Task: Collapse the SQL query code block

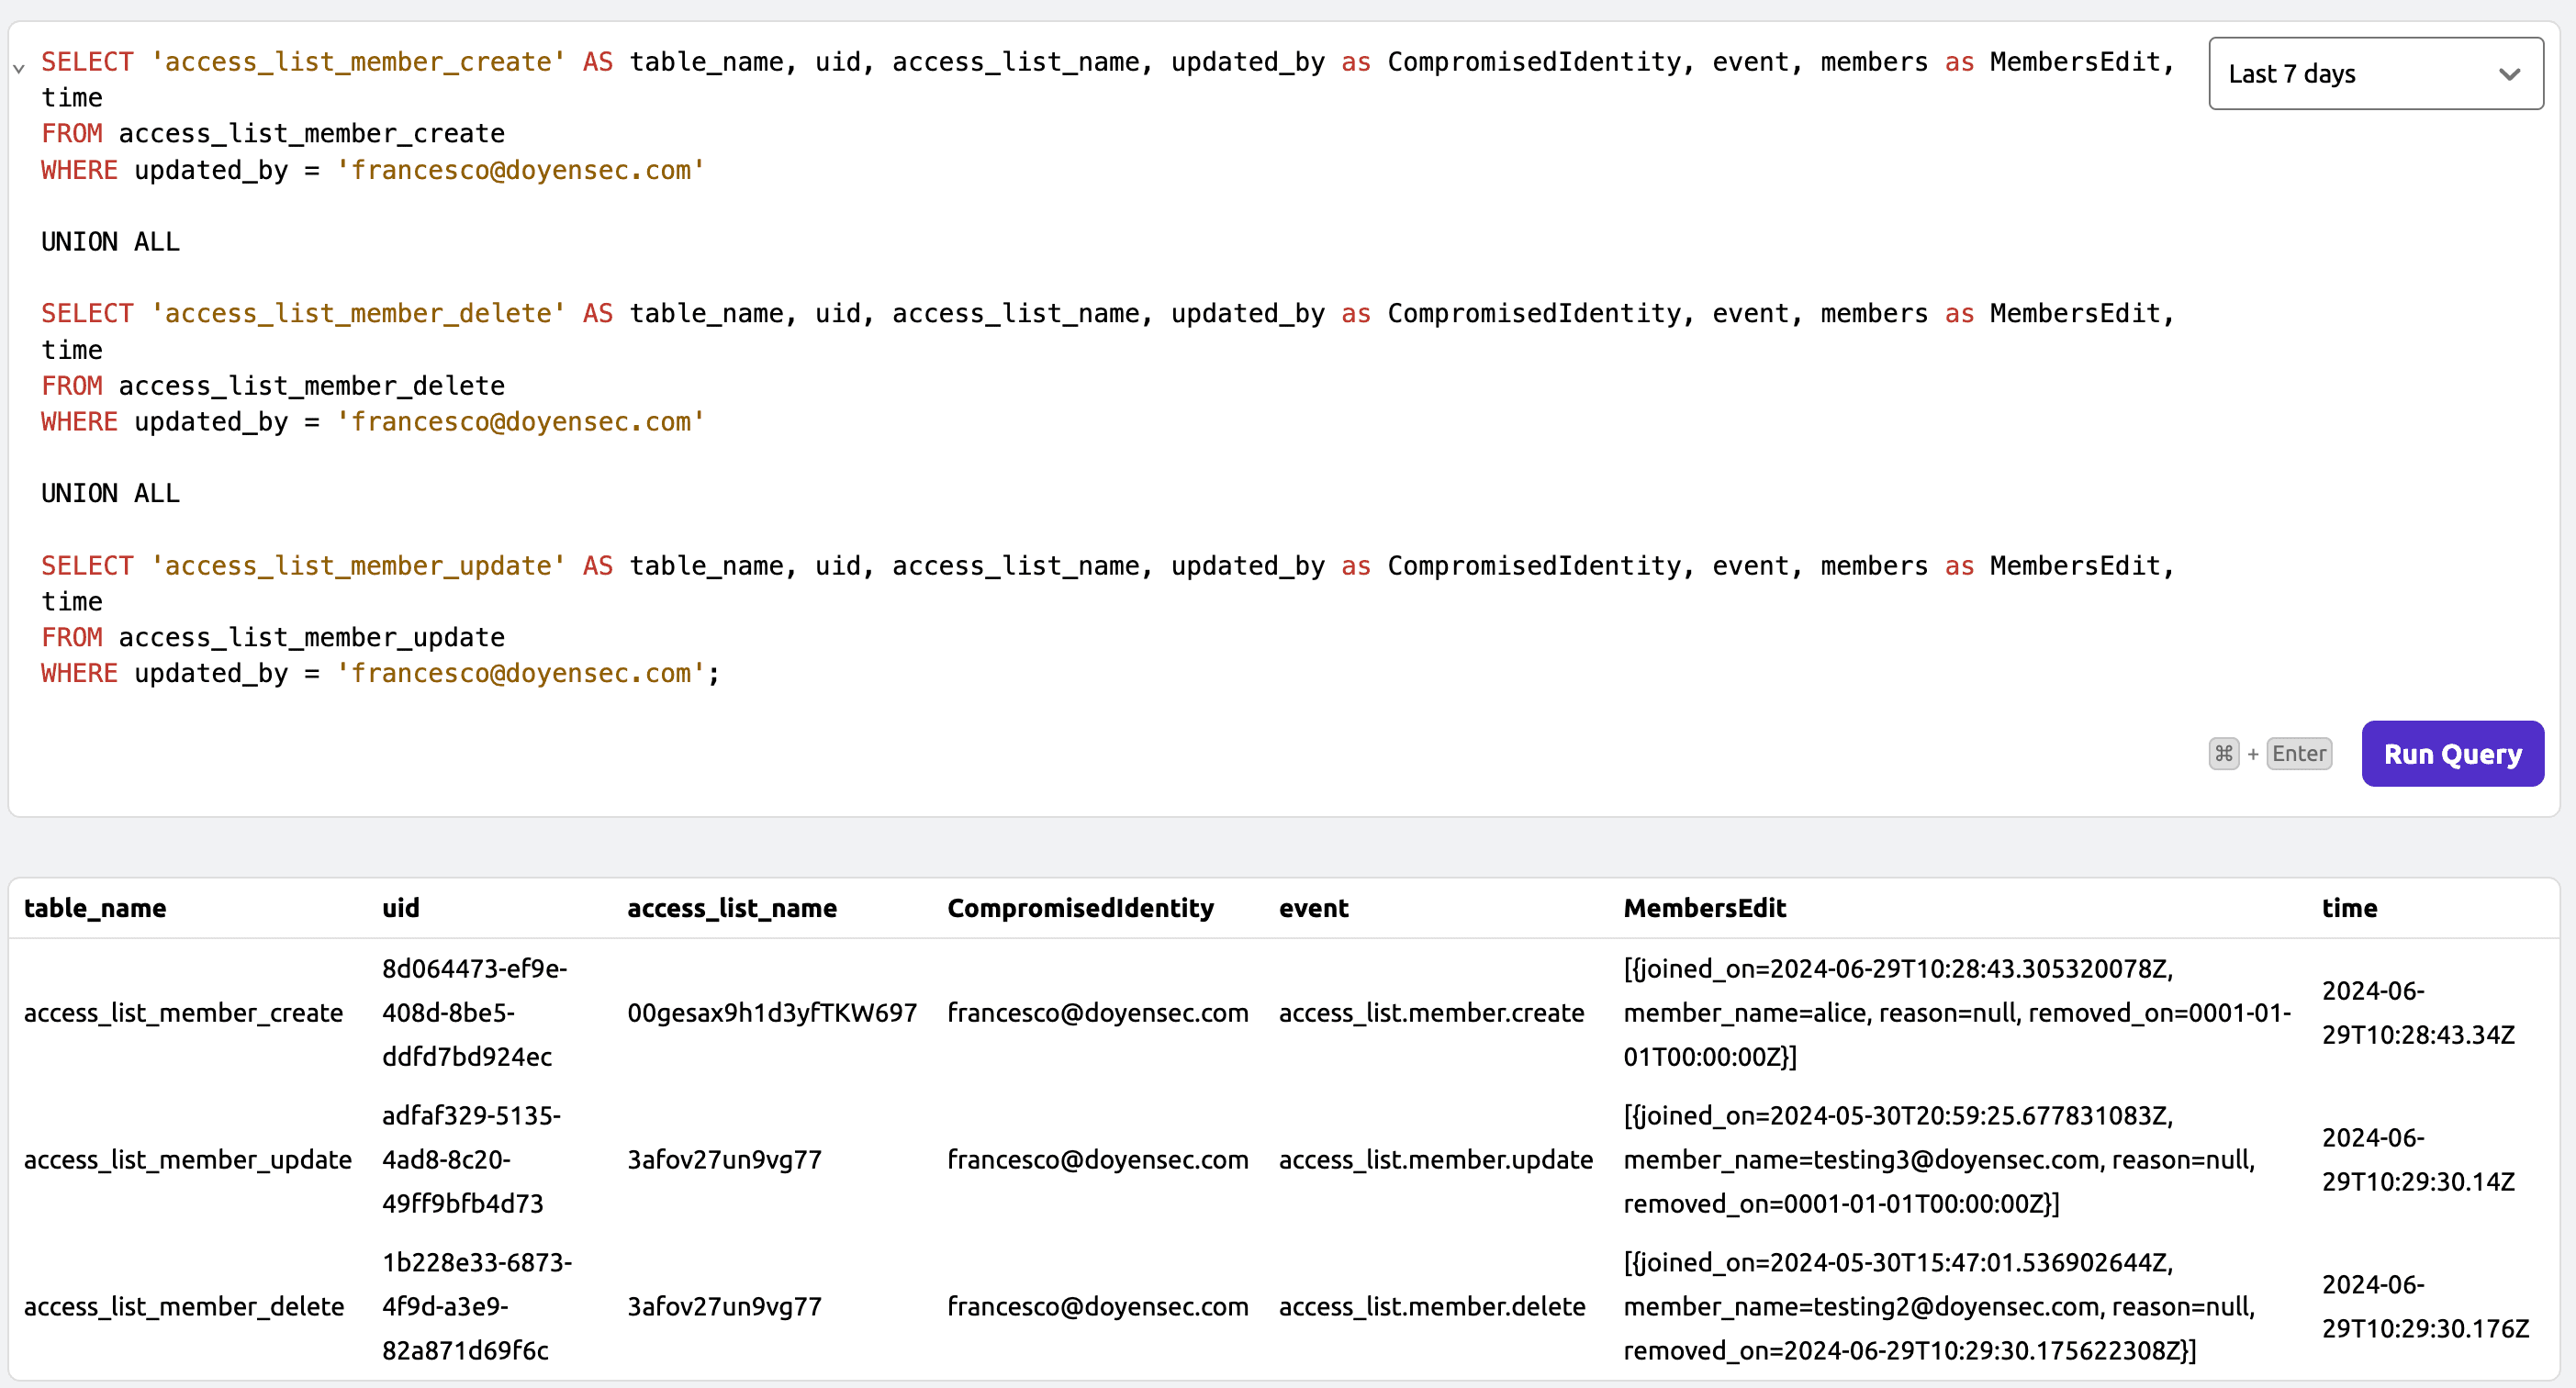Action: point(18,68)
